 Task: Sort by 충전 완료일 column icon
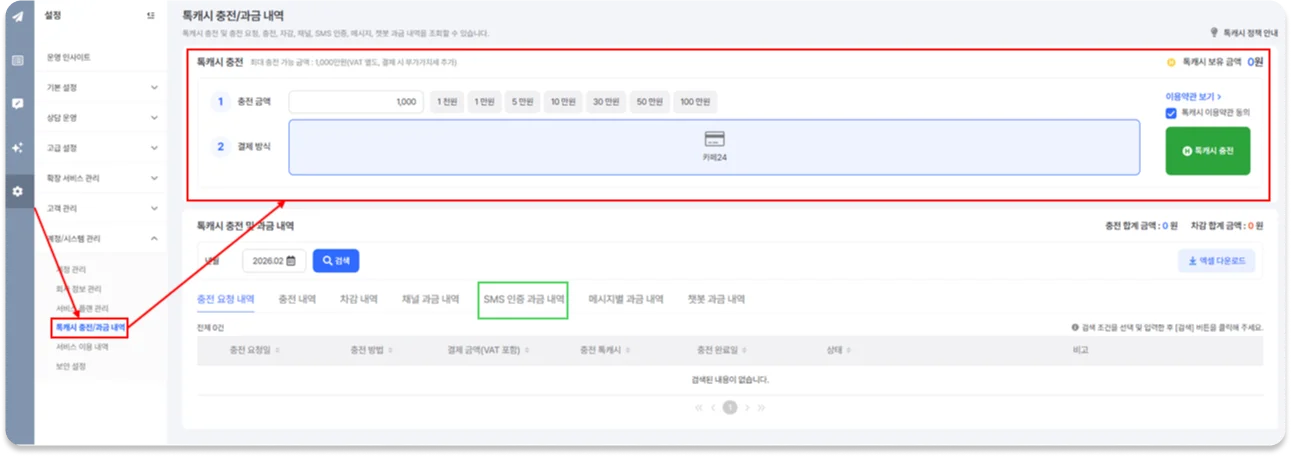pos(744,351)
